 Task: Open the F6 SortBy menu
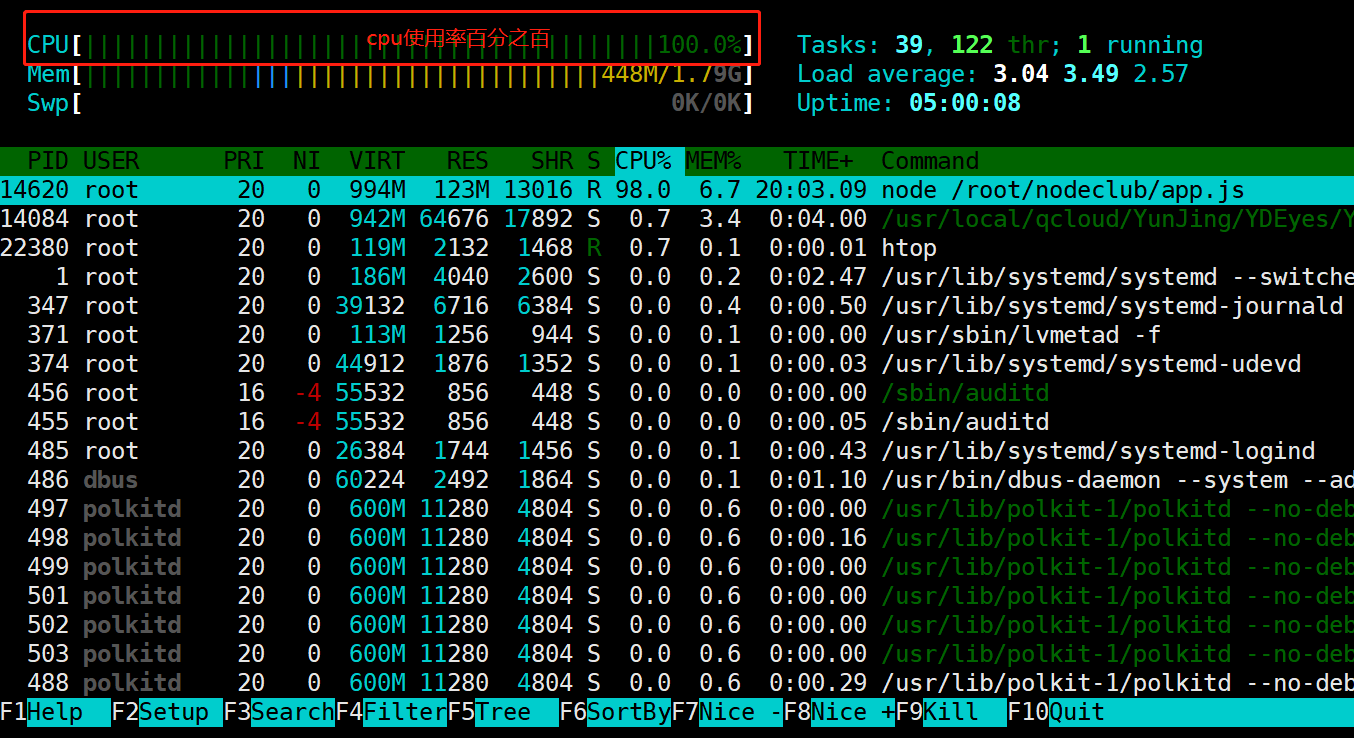pyautogui.click(x=615, y=712)
